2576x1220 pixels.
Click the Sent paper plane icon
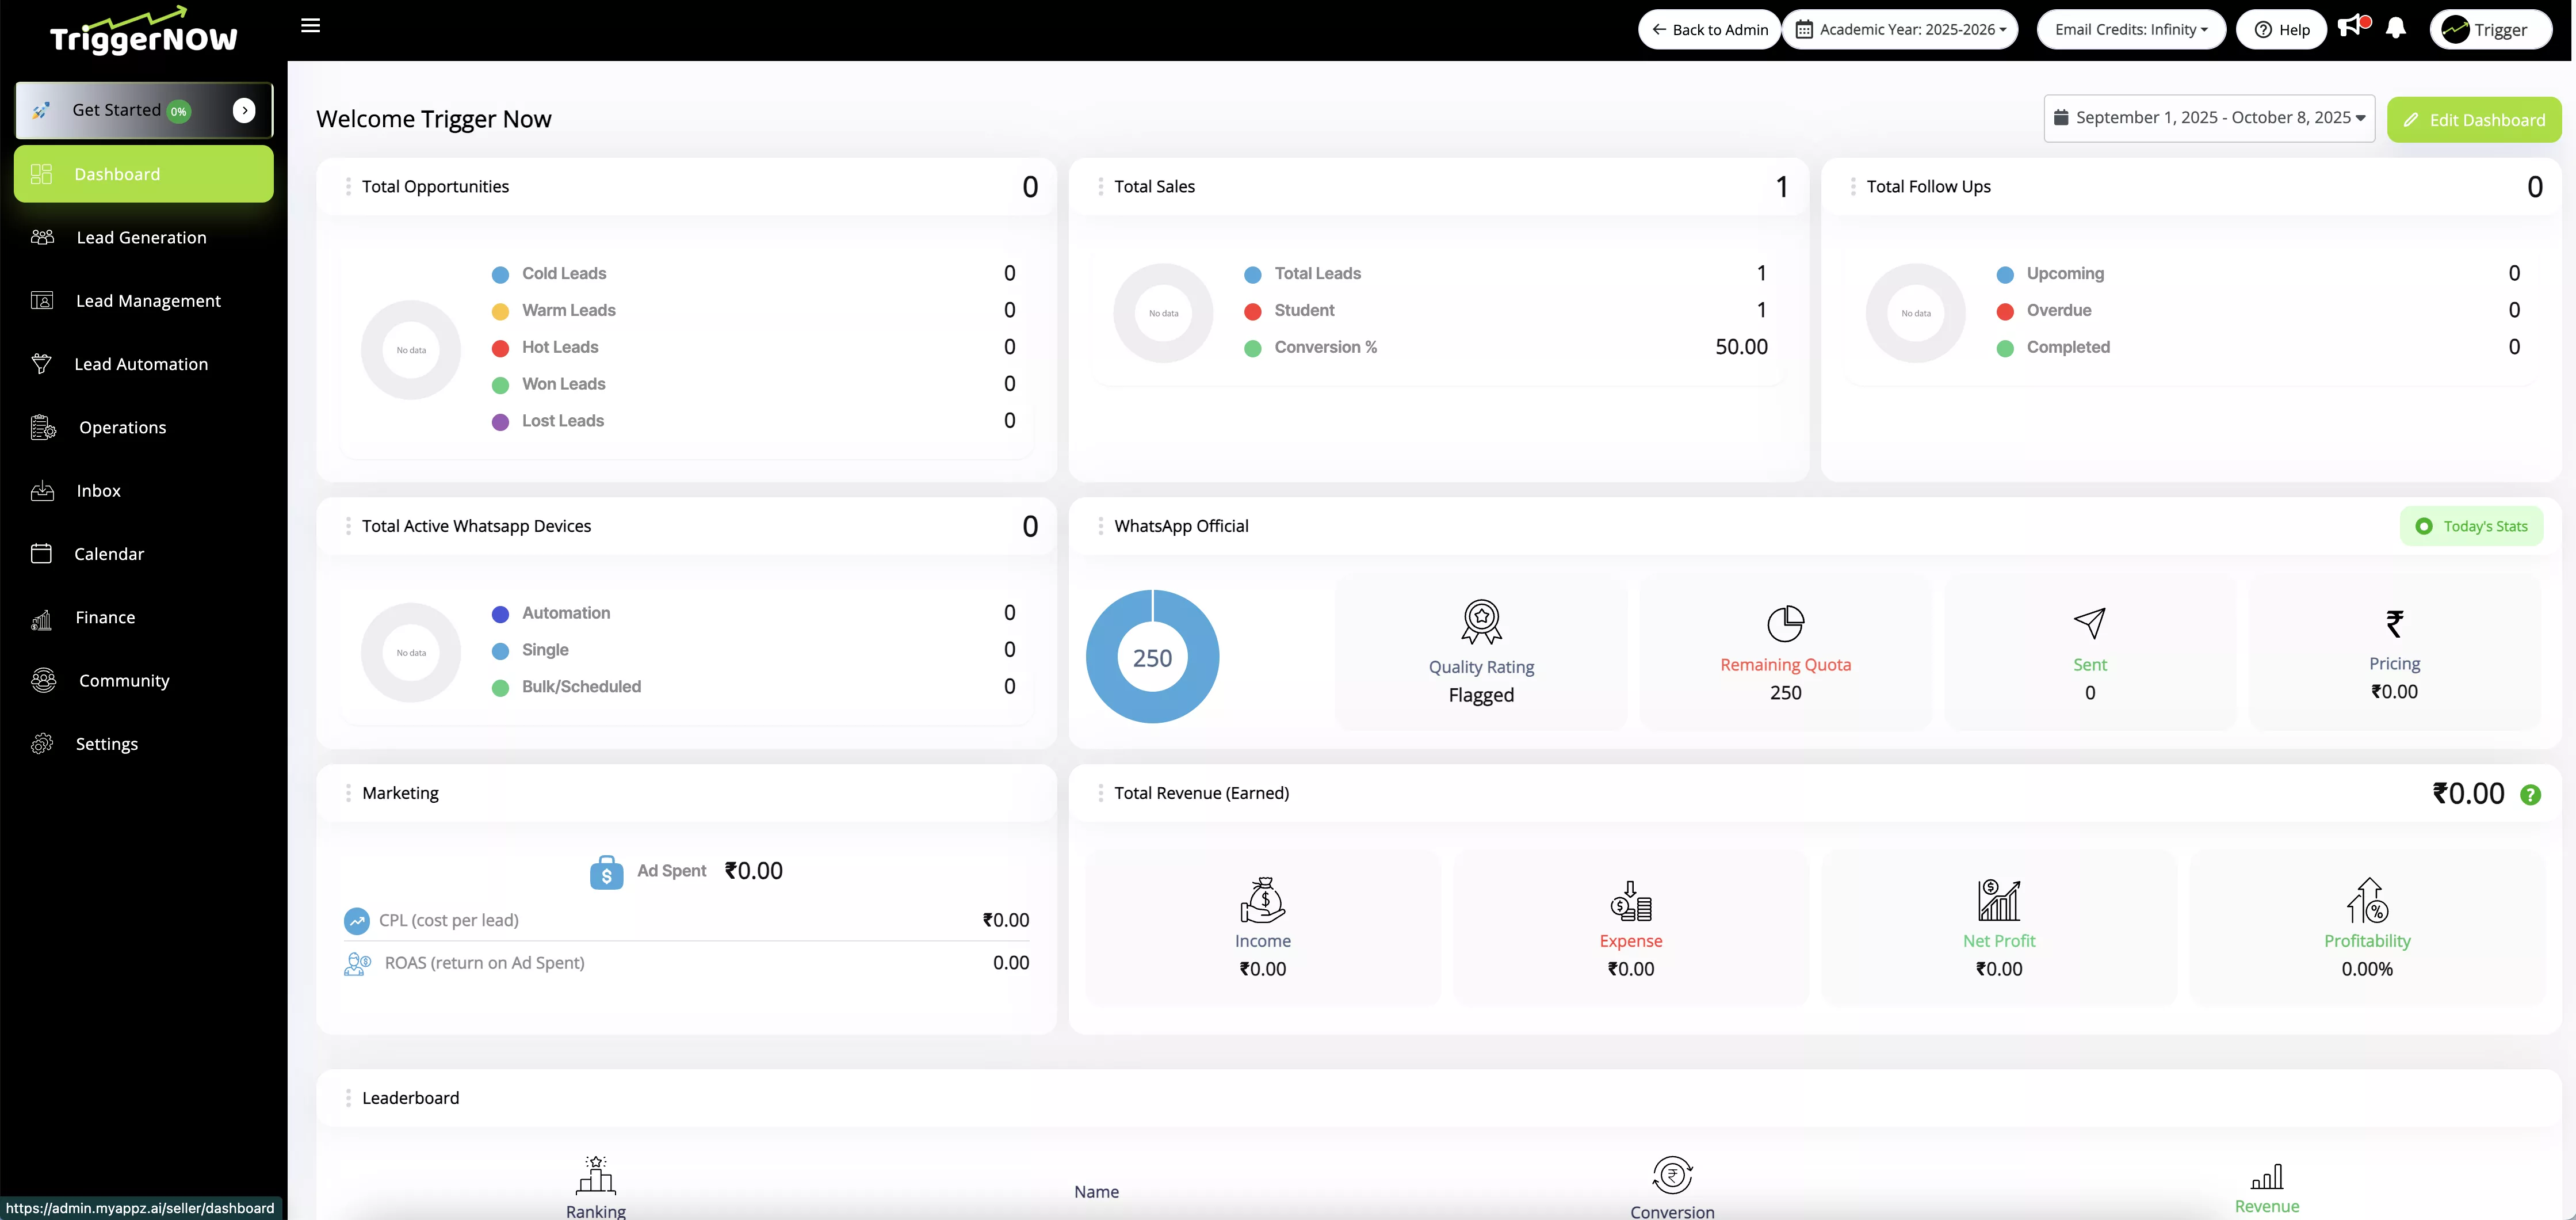pos(2089,623)
